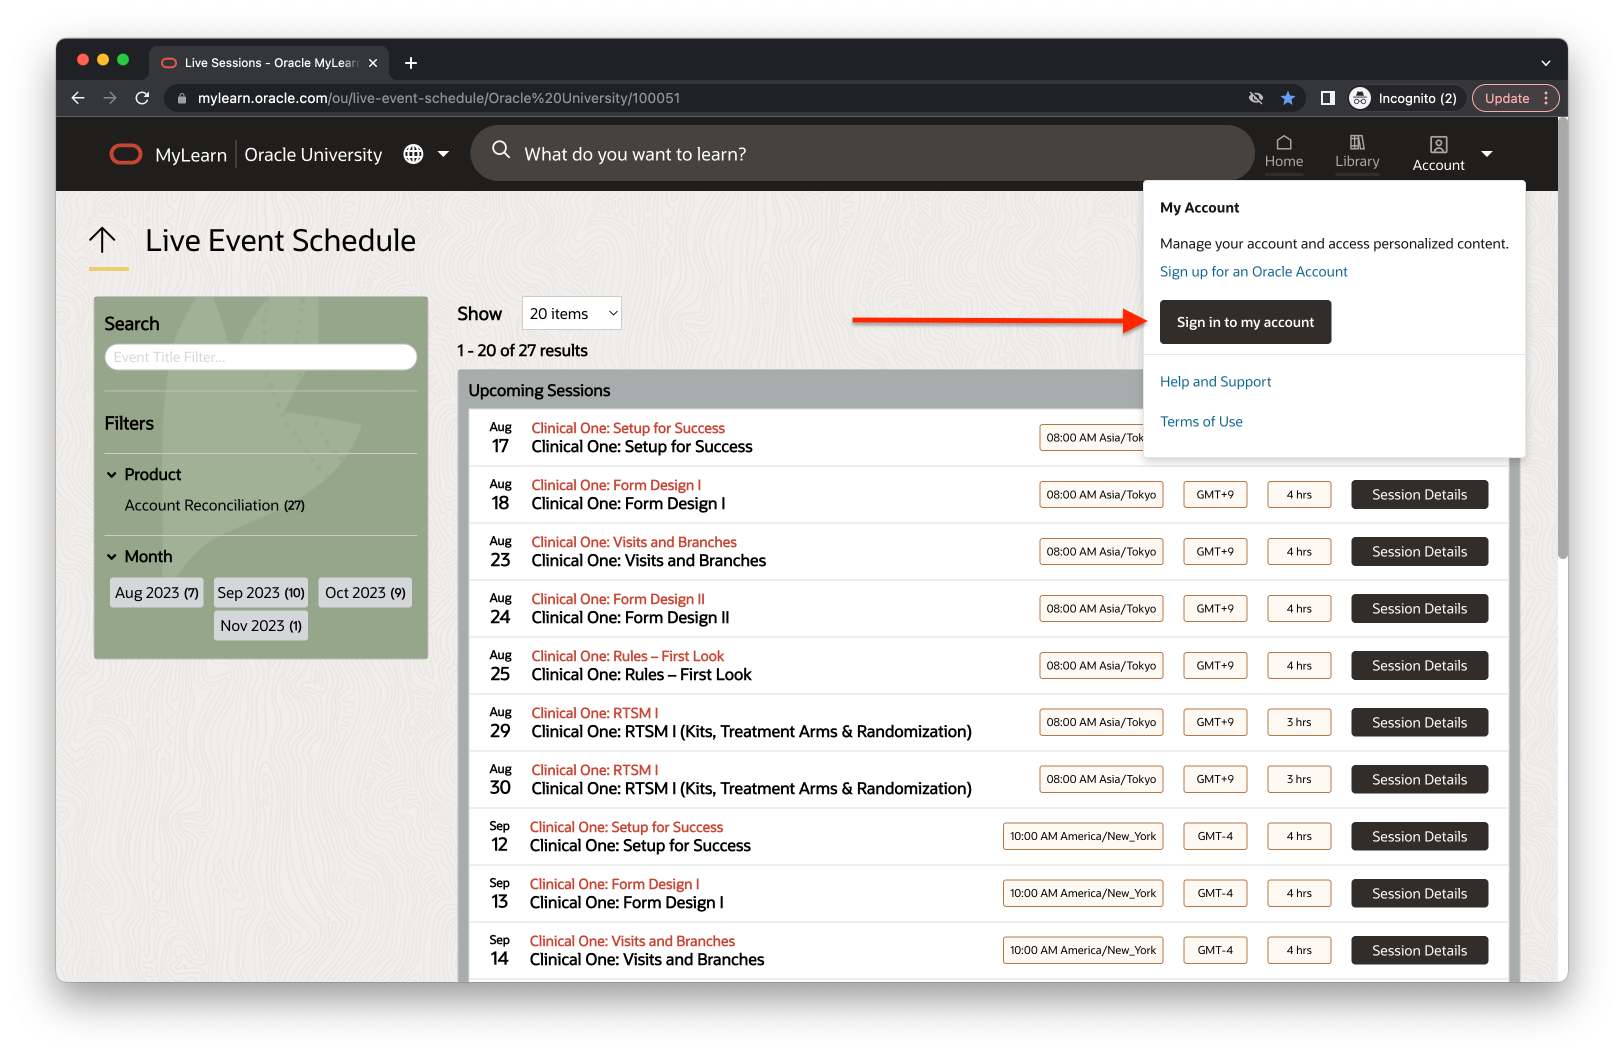Click the tracking-blocked eye icon in address bar

pyautogui.click(x=1256, y=98)
